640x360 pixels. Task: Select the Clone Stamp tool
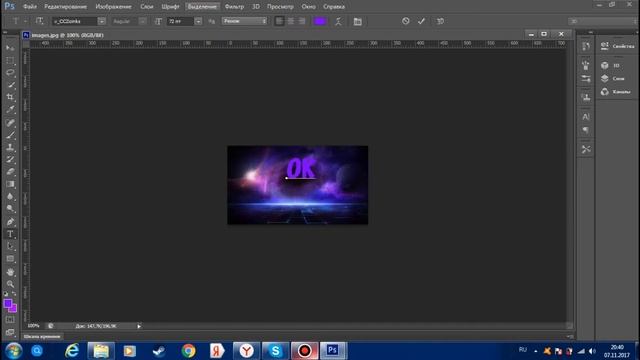10,147
